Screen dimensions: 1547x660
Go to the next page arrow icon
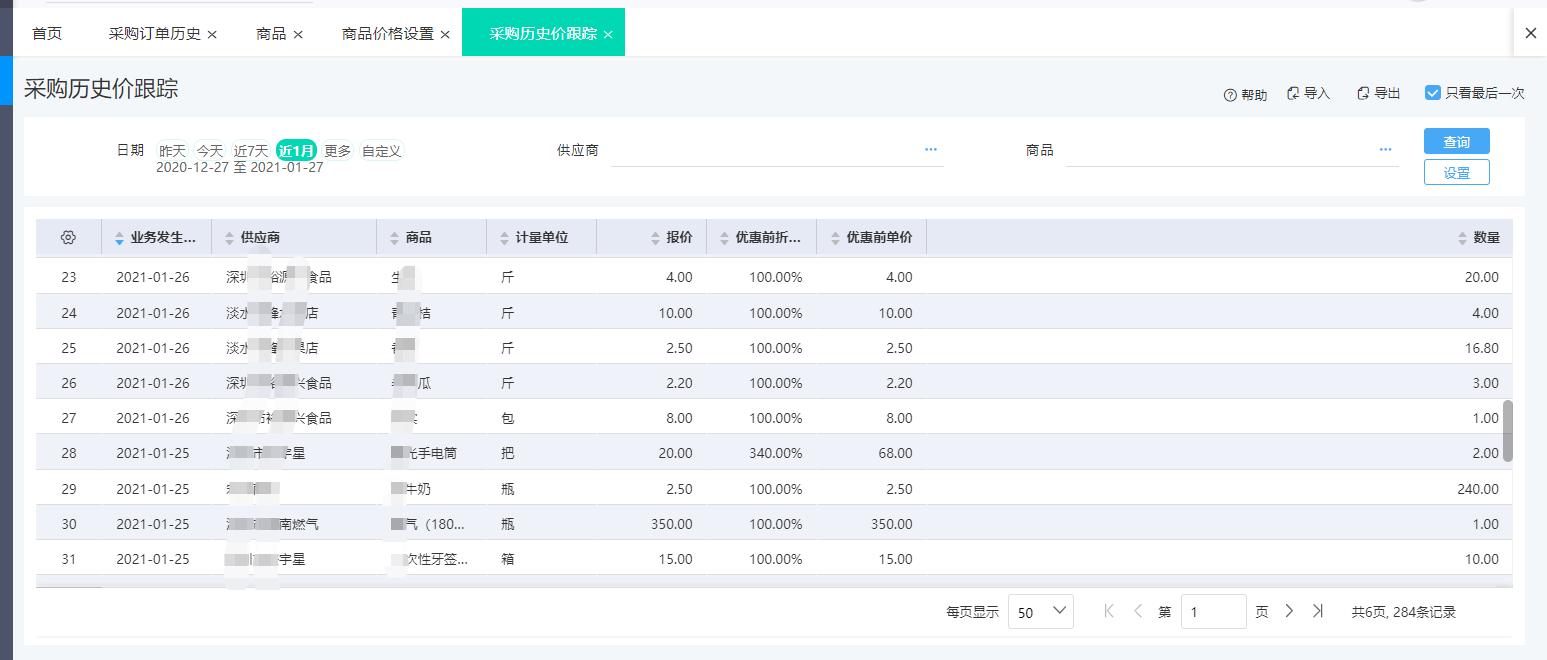point(1290,610)
